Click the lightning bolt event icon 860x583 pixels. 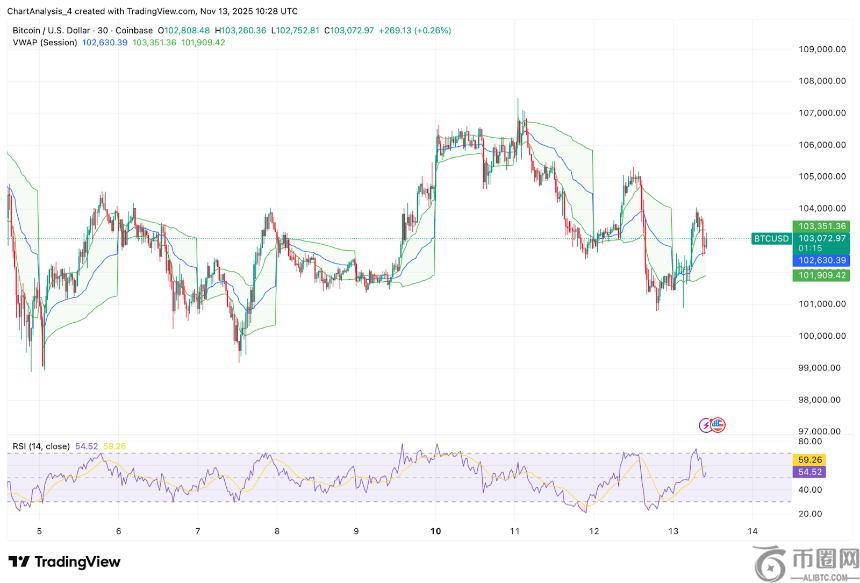point(706,425)
